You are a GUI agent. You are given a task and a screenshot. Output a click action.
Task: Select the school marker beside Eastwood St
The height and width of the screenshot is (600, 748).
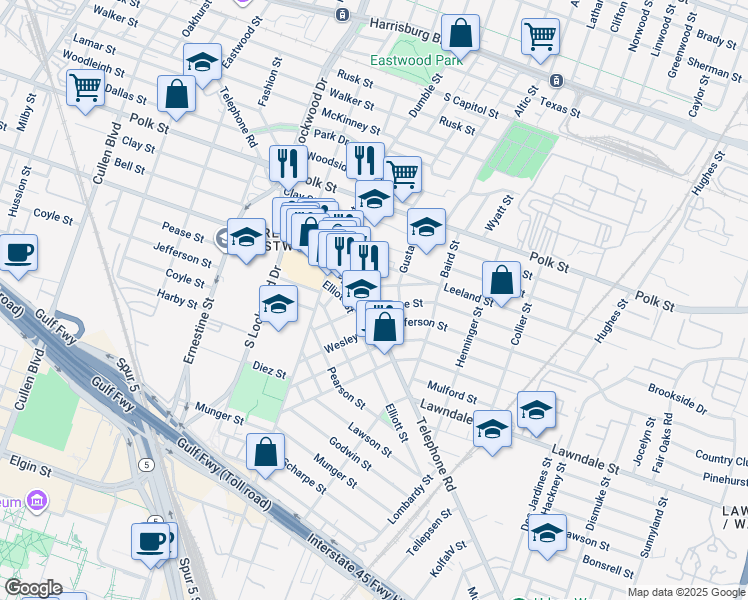point(202,62)
